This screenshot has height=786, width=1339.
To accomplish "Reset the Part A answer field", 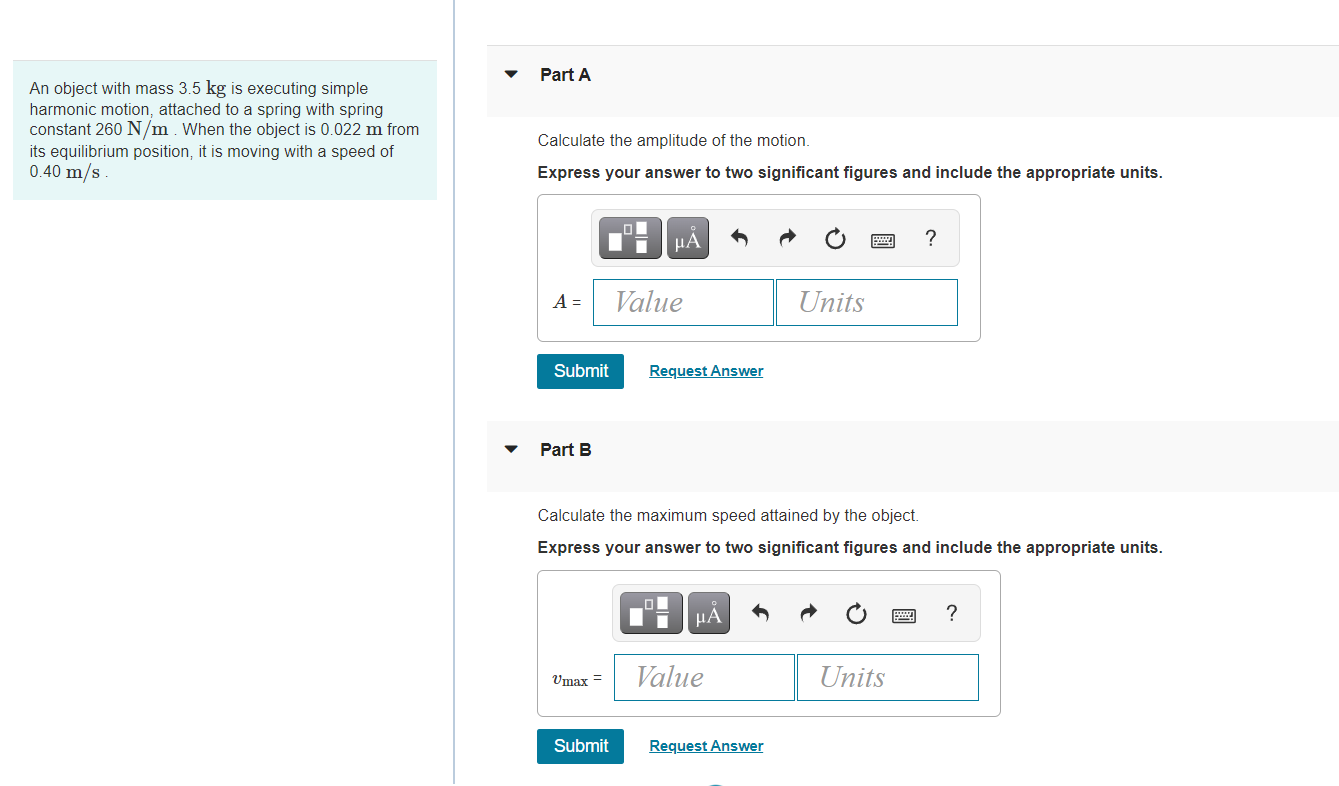I will click(x=835, y=238).
